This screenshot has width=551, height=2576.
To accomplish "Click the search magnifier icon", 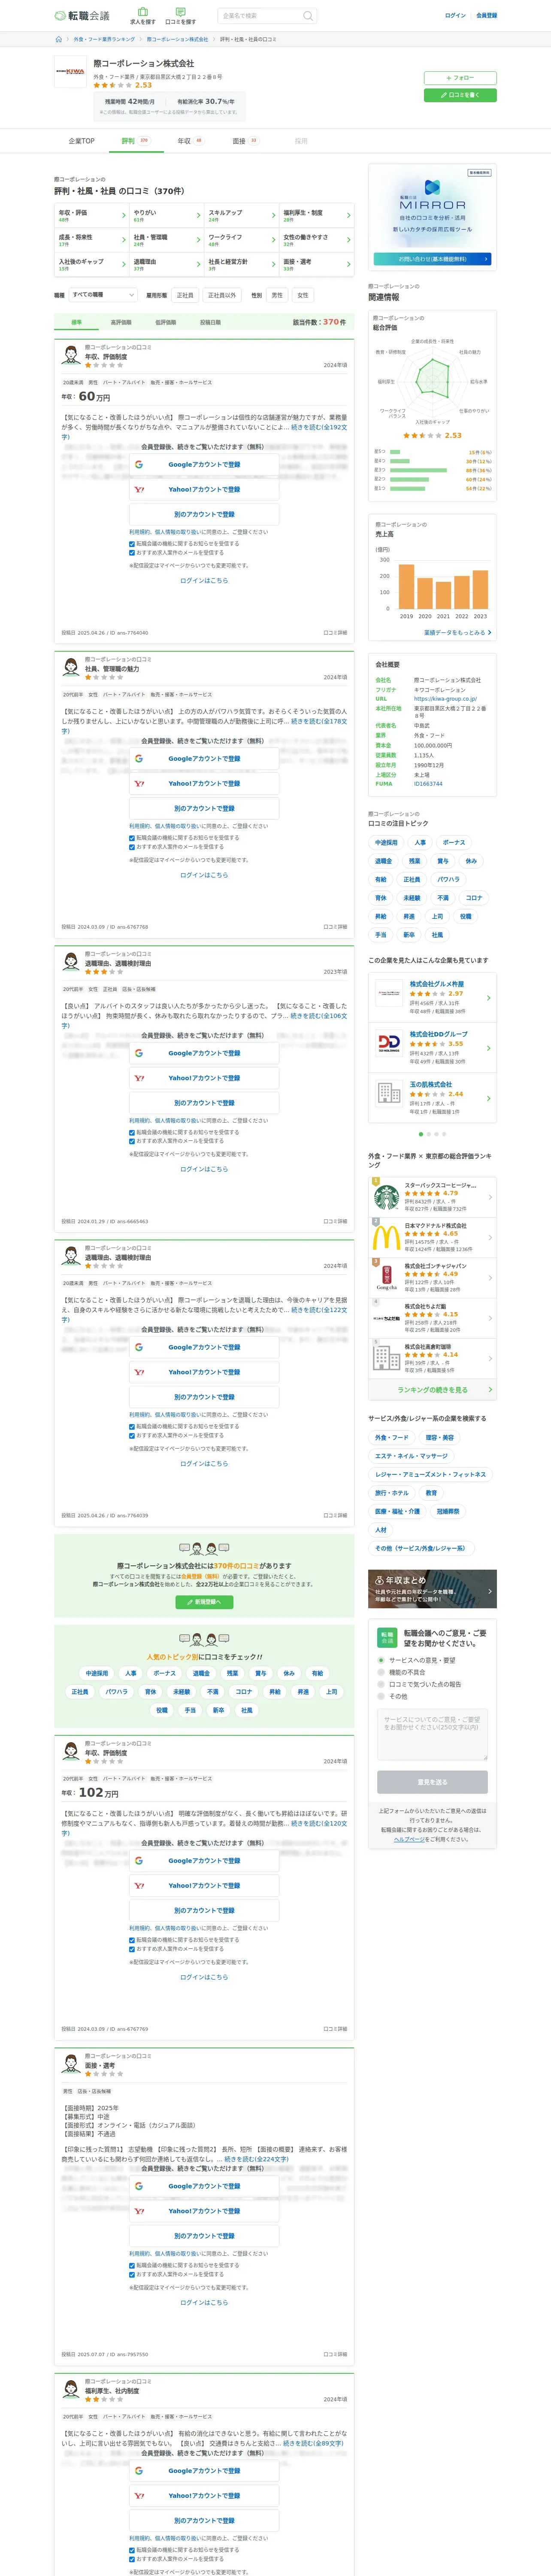I will click(308, 16).
